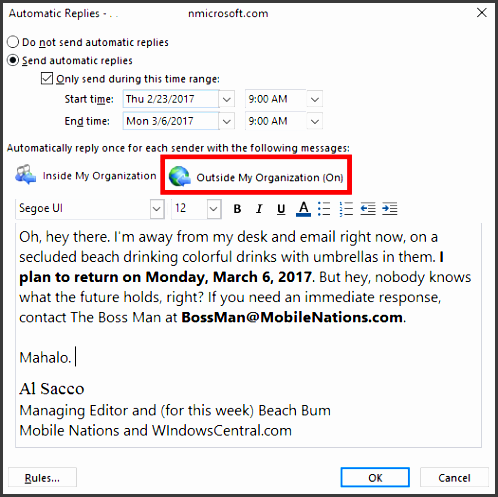This screenshot has height=497, width=498.
Task: Open the Start time date picker dropdown
Action: [x=227, y=99]
